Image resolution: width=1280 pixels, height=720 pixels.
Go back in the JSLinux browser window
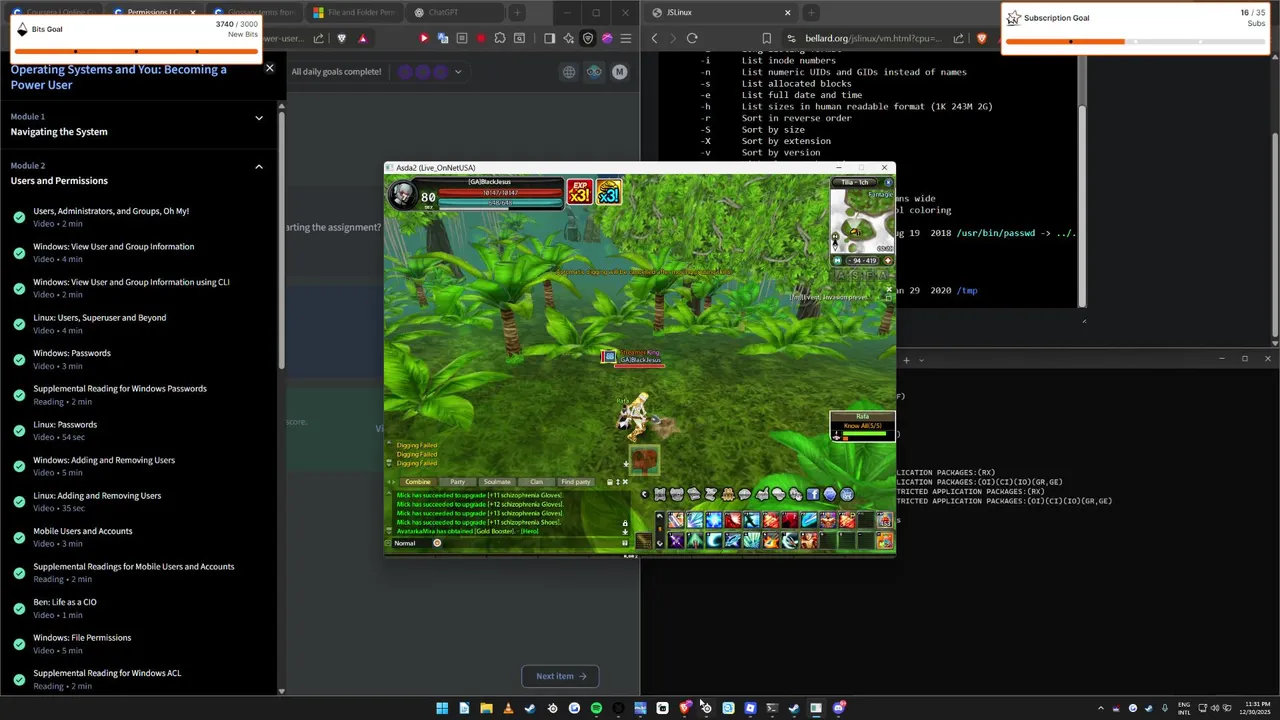(655, 38)
